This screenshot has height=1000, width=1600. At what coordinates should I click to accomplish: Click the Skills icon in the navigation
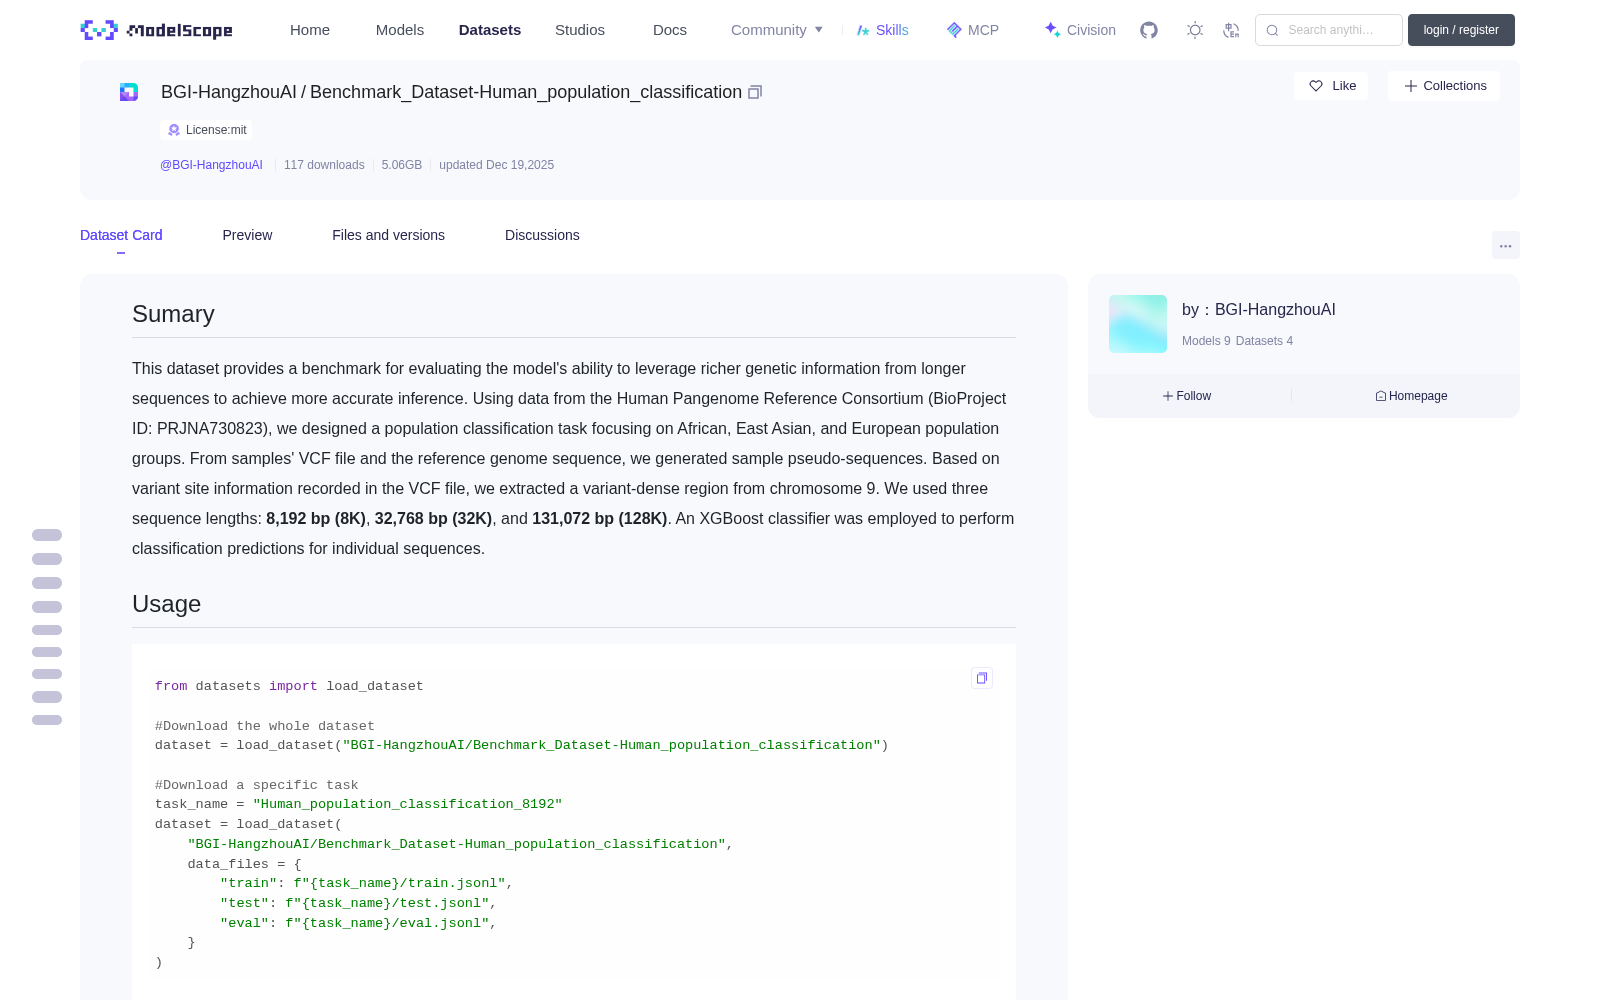pyautogui.click(x=863, y=30)
